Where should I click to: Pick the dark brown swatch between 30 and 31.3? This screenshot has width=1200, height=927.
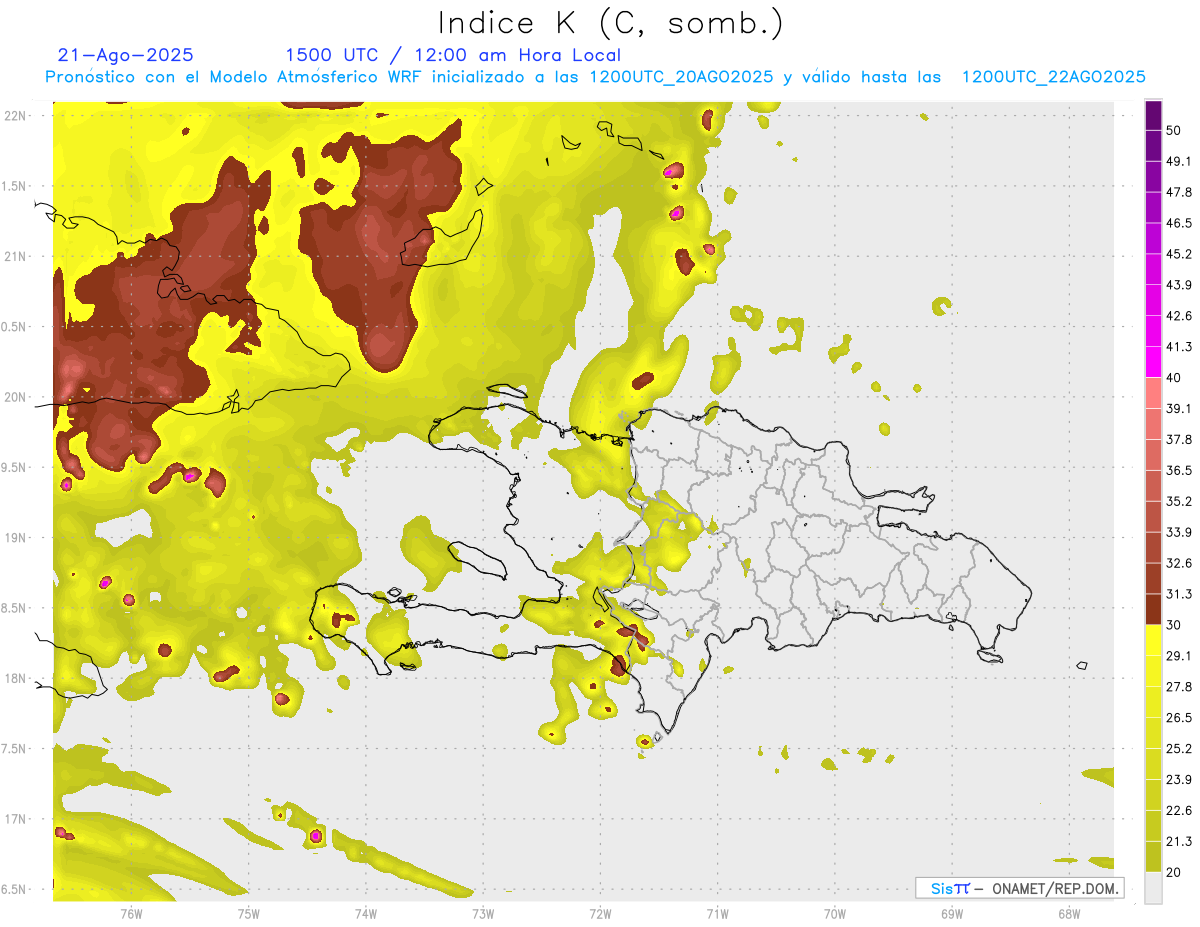(1153, 609)
